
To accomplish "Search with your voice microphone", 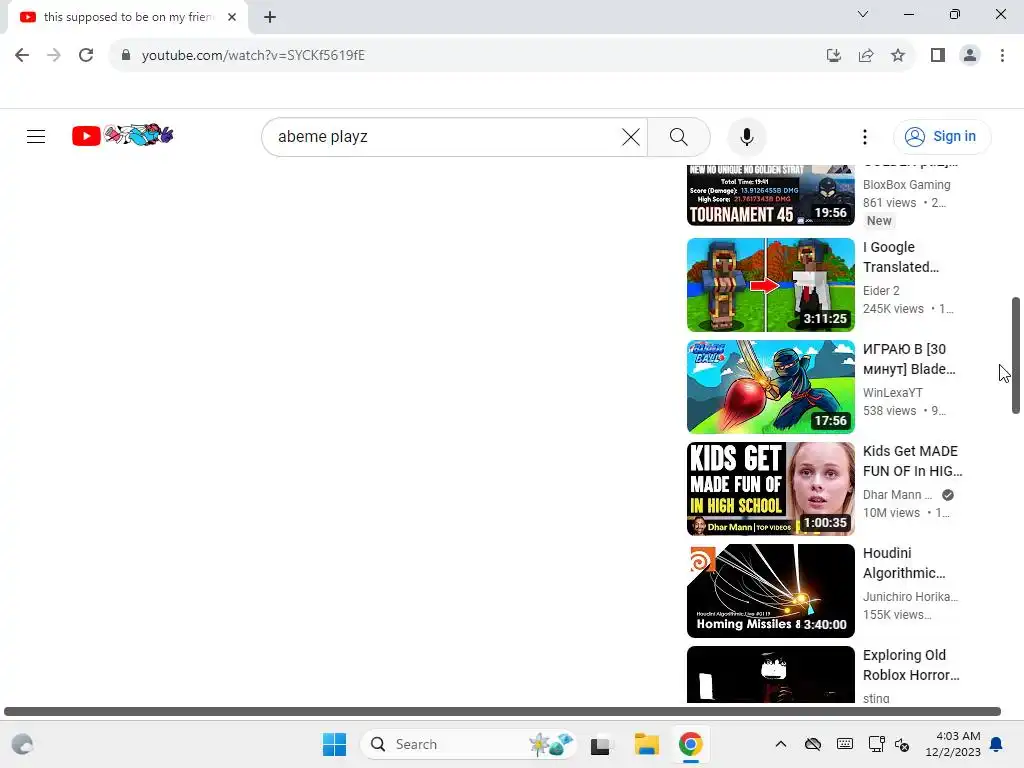I will tap(746, 136).
